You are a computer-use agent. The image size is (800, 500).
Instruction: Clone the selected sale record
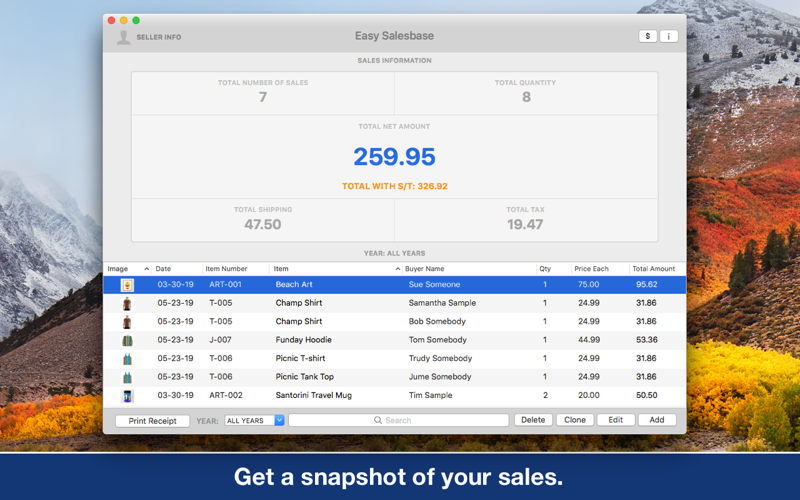[575, 420]
